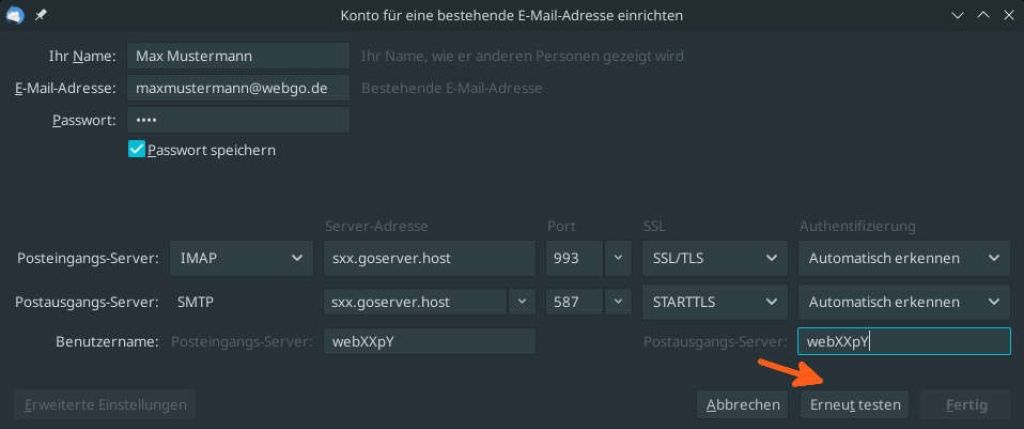Focus the Ihr Name field
1024x429 pixels.
(238, 56)
